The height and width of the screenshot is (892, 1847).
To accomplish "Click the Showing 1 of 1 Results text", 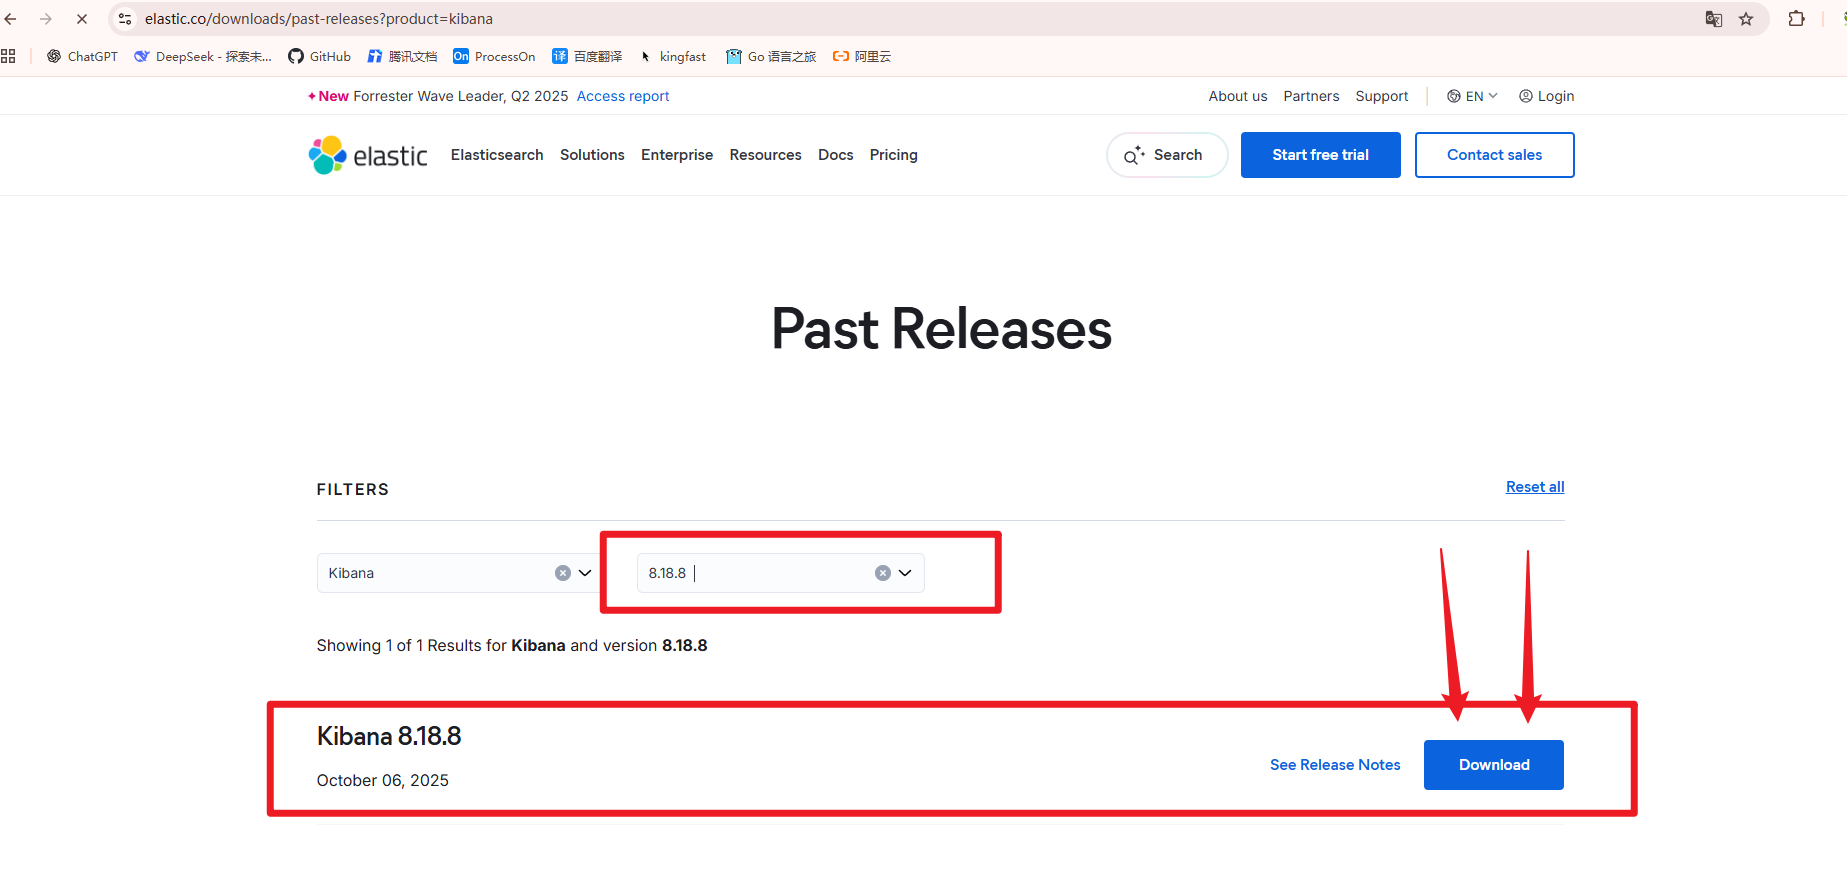I will [x=512, y=646].
